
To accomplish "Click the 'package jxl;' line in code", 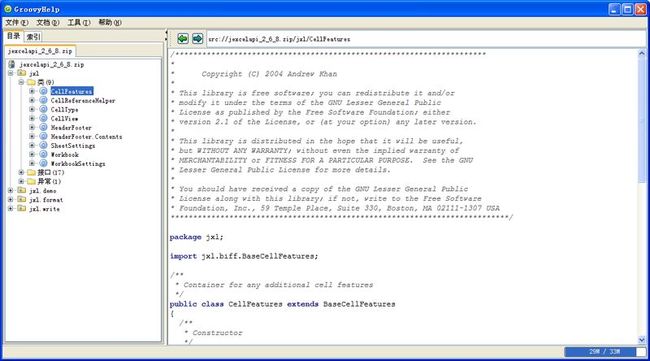I will (x=196, y=237).
